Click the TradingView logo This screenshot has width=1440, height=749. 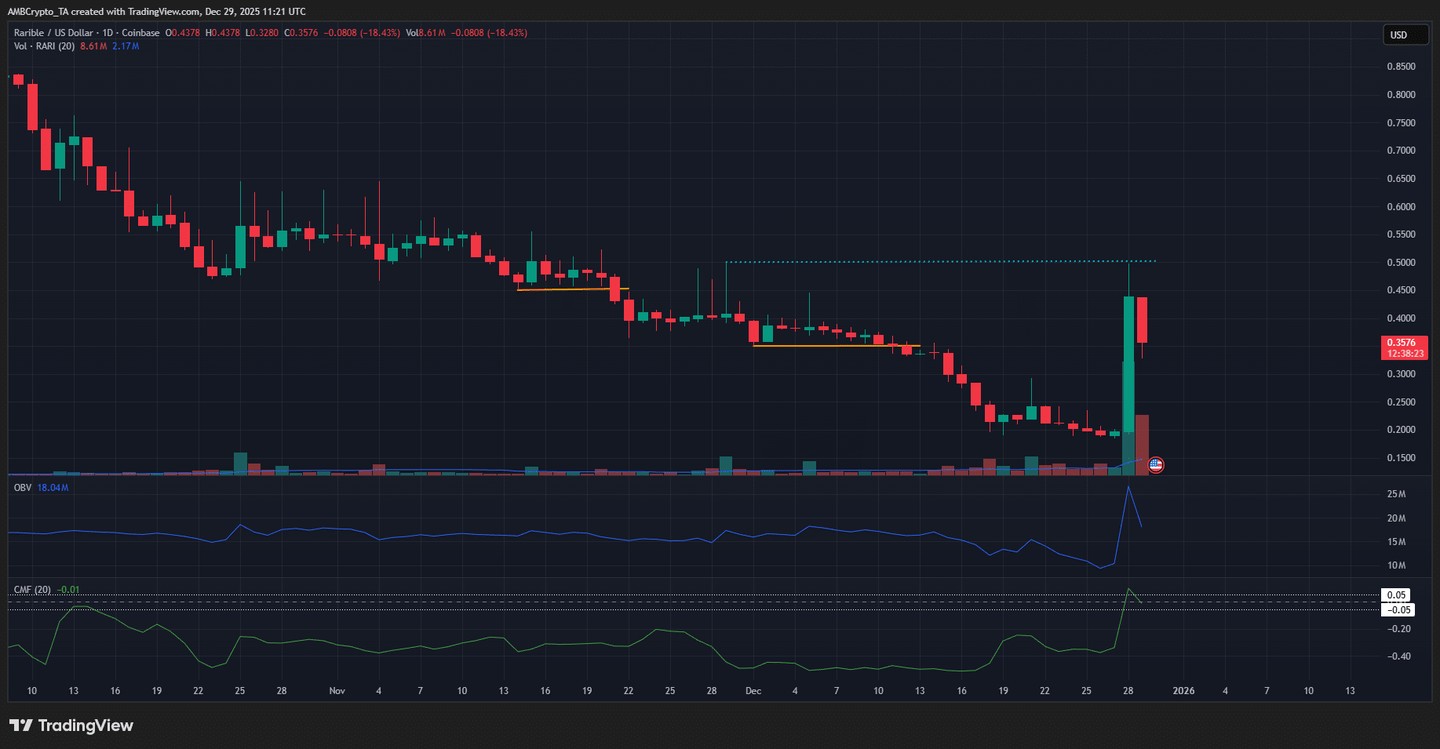[x=71, y=725]
